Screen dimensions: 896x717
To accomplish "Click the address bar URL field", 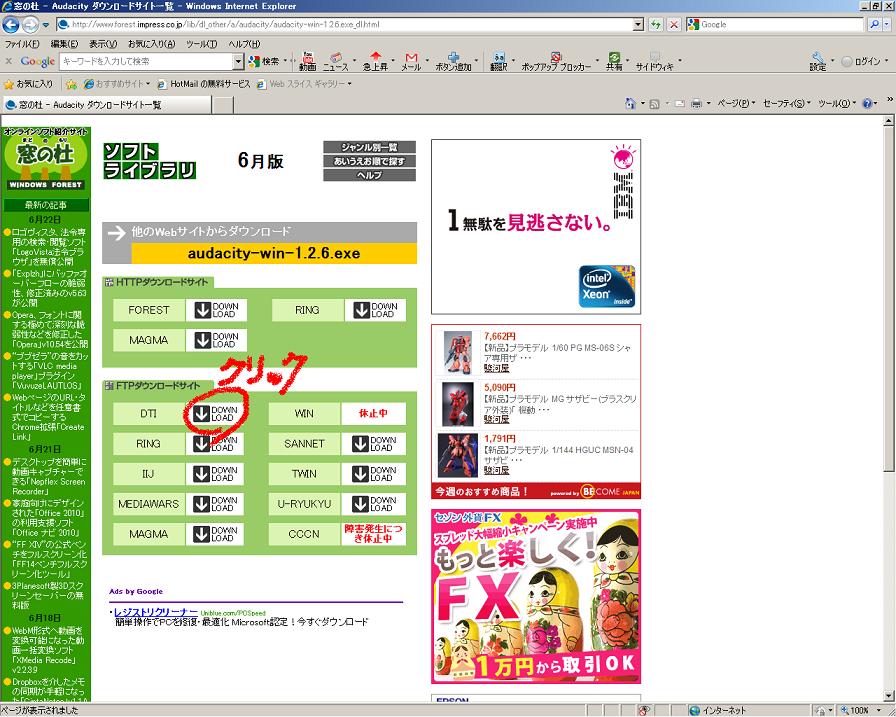I will (345, 25).
